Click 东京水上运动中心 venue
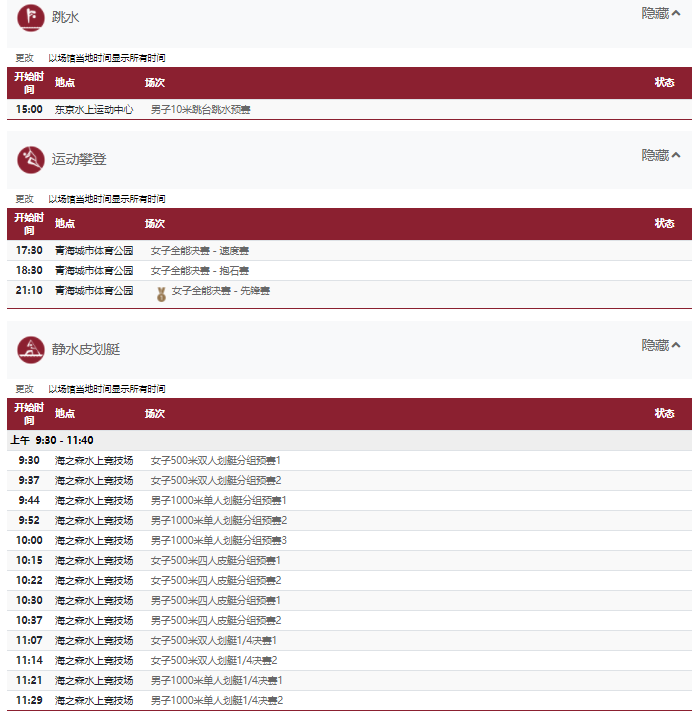This screenshot has width=697, height=717. 94,110
